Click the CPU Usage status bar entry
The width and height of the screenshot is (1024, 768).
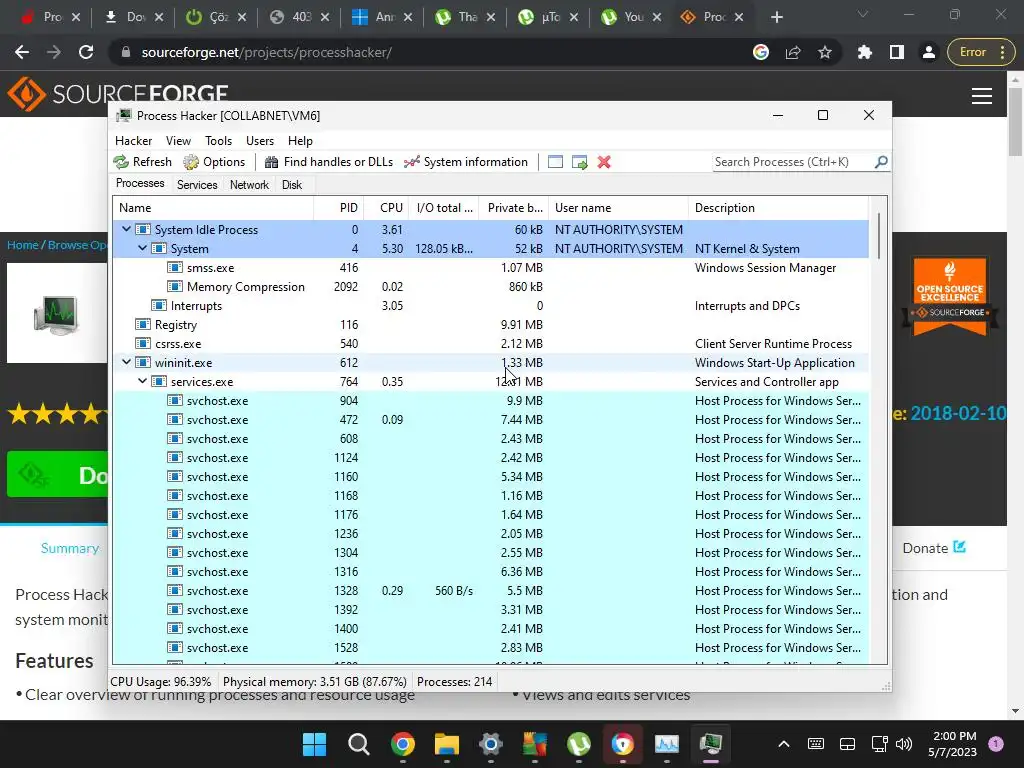161,682
